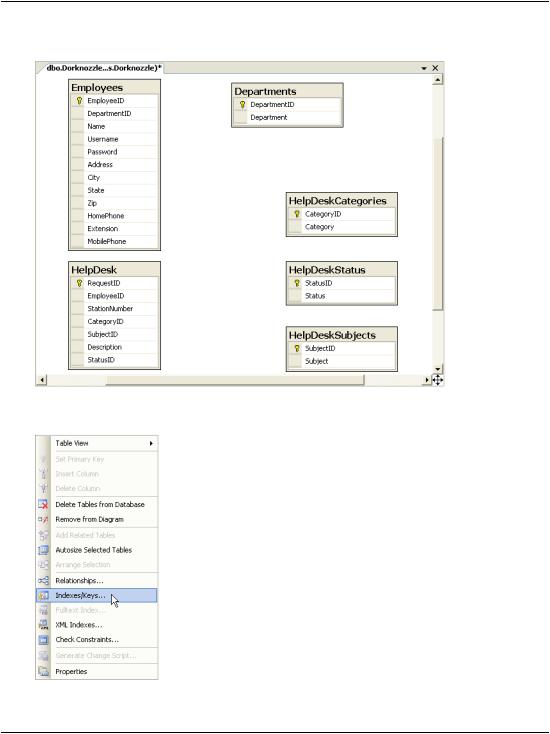550x734 pixels.
Task: Choose Indexes/Keys from the context menu
Action: click(97, 596)
